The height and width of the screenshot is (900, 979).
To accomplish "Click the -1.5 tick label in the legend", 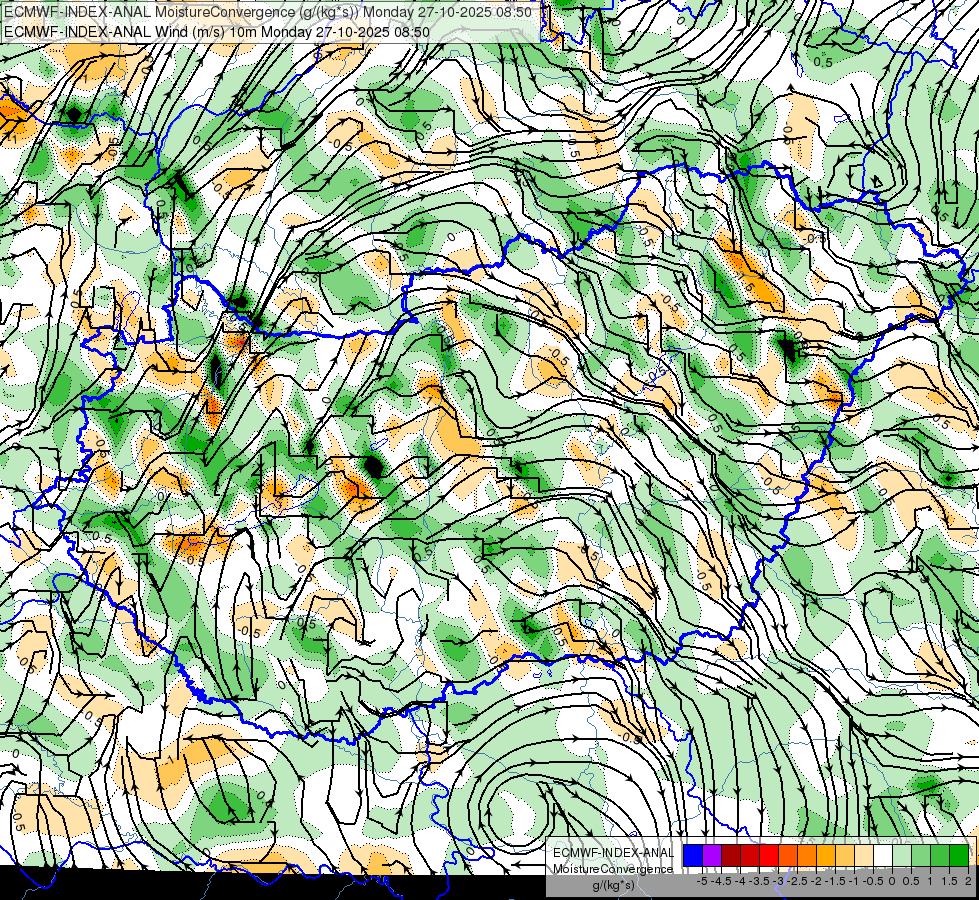I will tap(835, 881).
